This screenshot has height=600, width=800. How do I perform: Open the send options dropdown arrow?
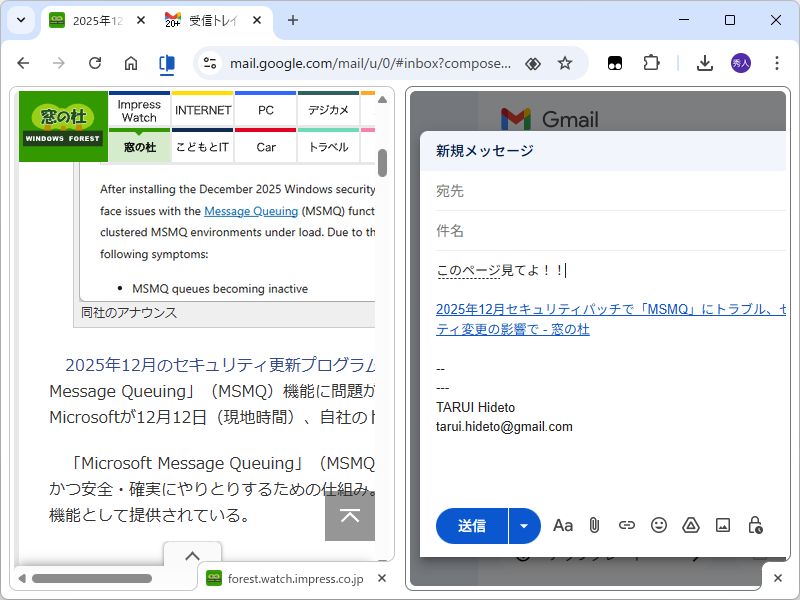coord(524,525)
